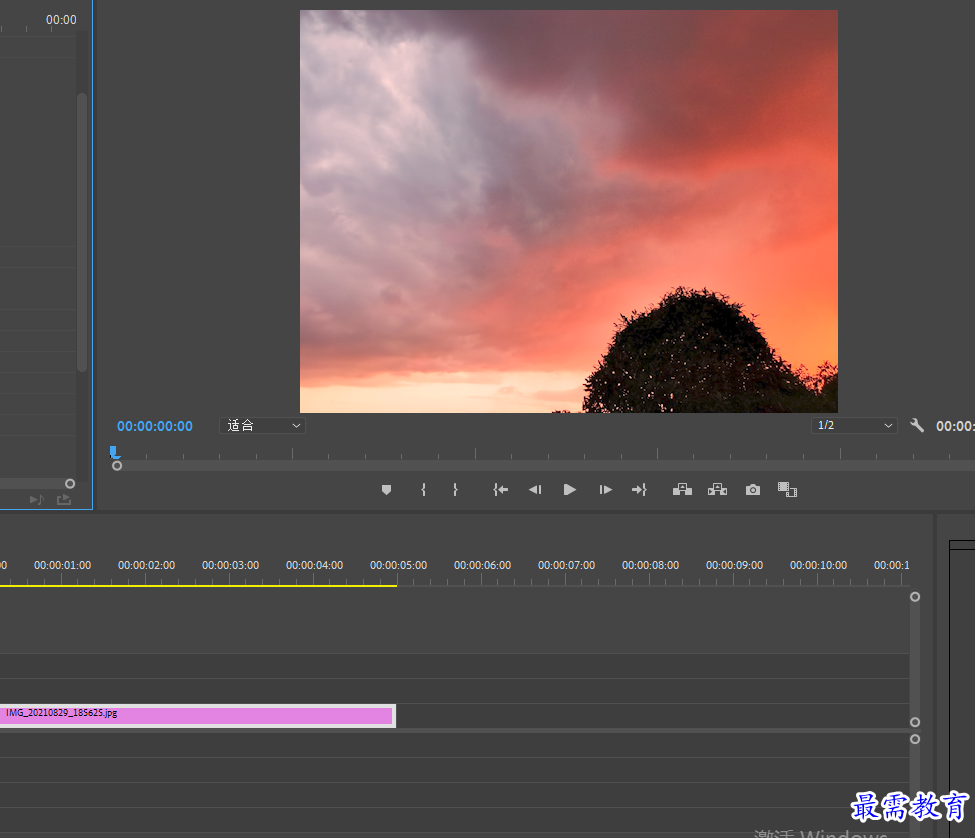Click the Lift button
975x838 pixels.
[682, 490]
